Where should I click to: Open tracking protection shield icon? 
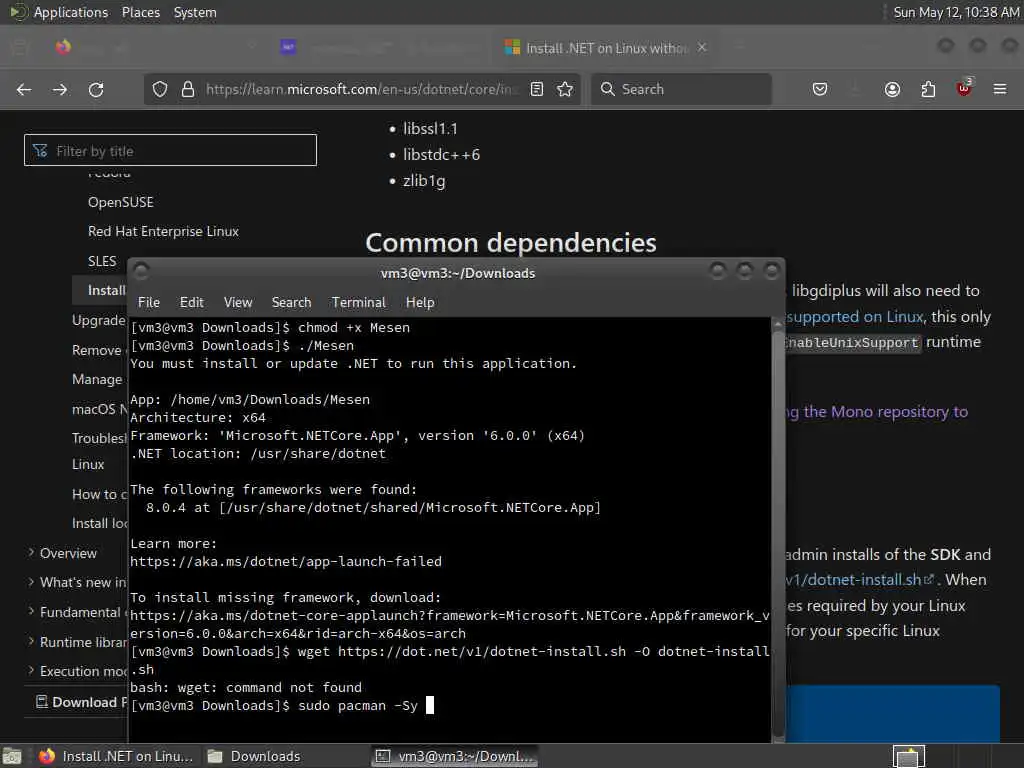160,89
